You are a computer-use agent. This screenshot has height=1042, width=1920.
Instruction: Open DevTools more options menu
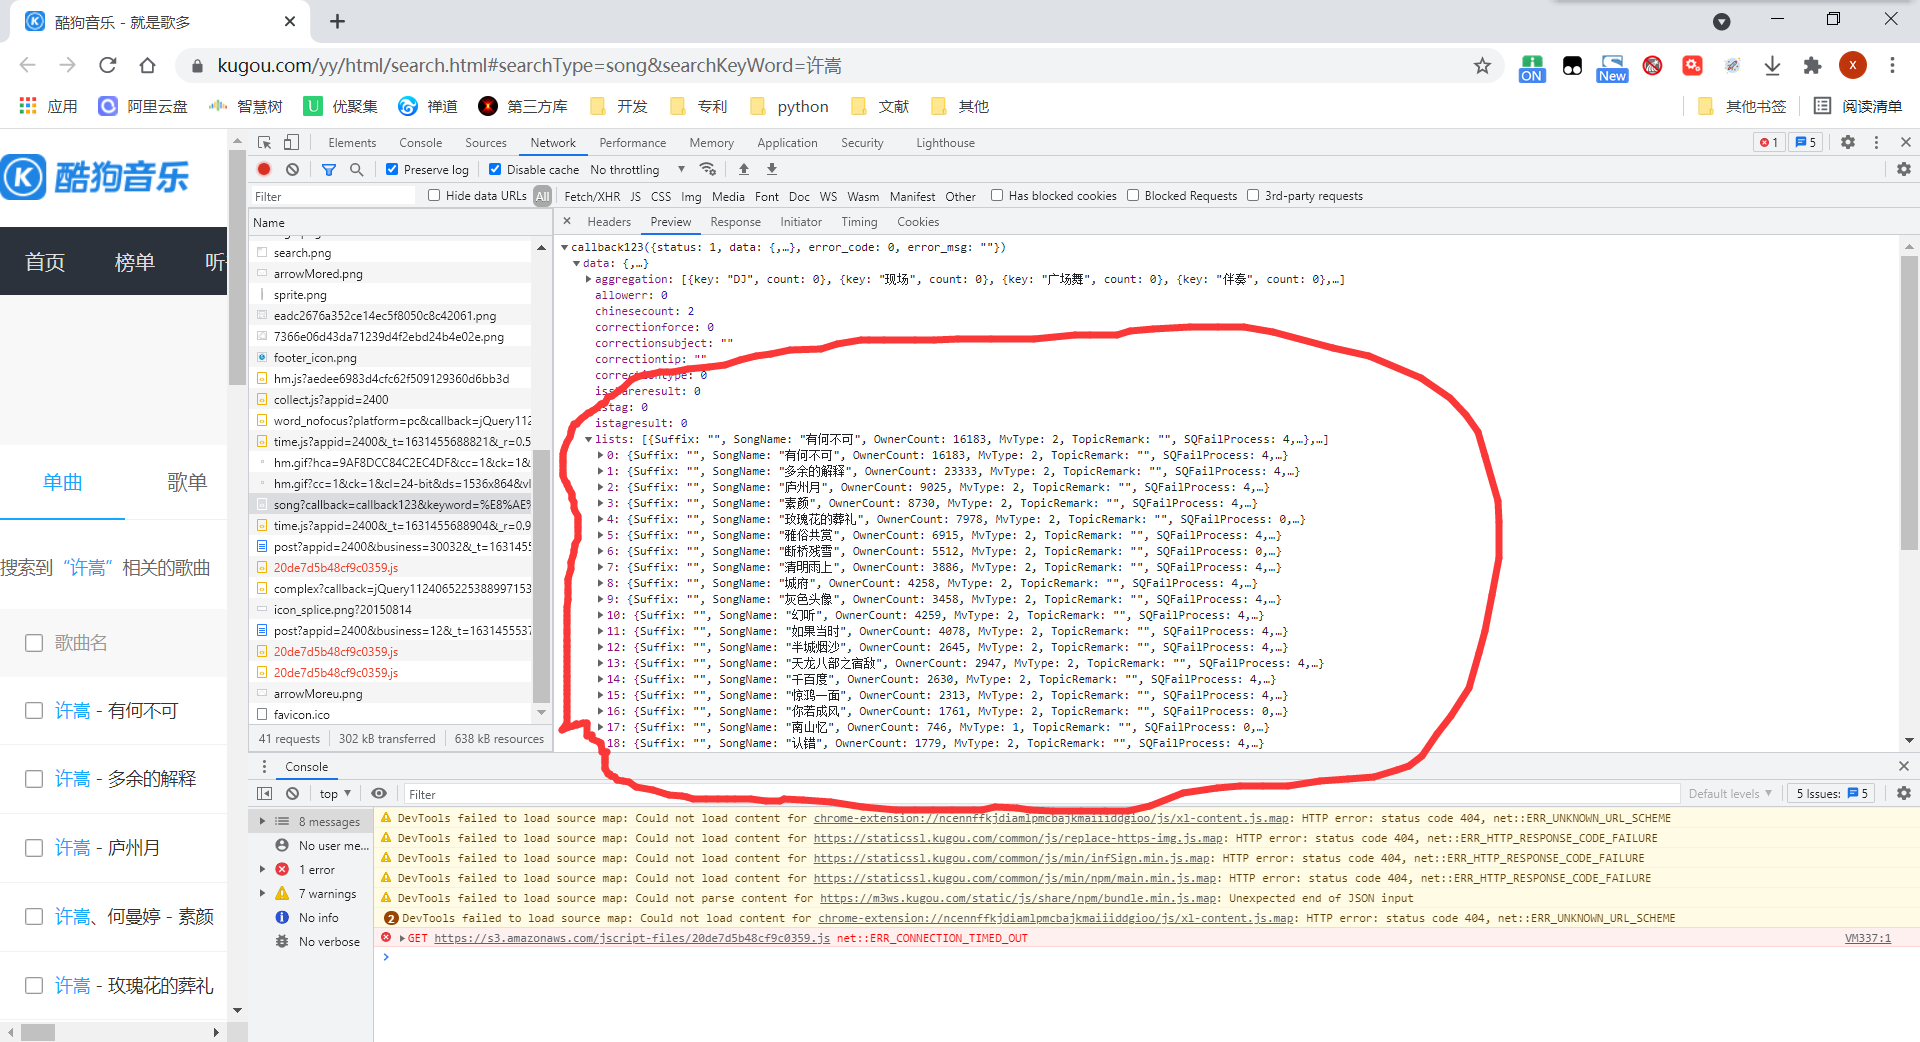(x=1876, y=142)
